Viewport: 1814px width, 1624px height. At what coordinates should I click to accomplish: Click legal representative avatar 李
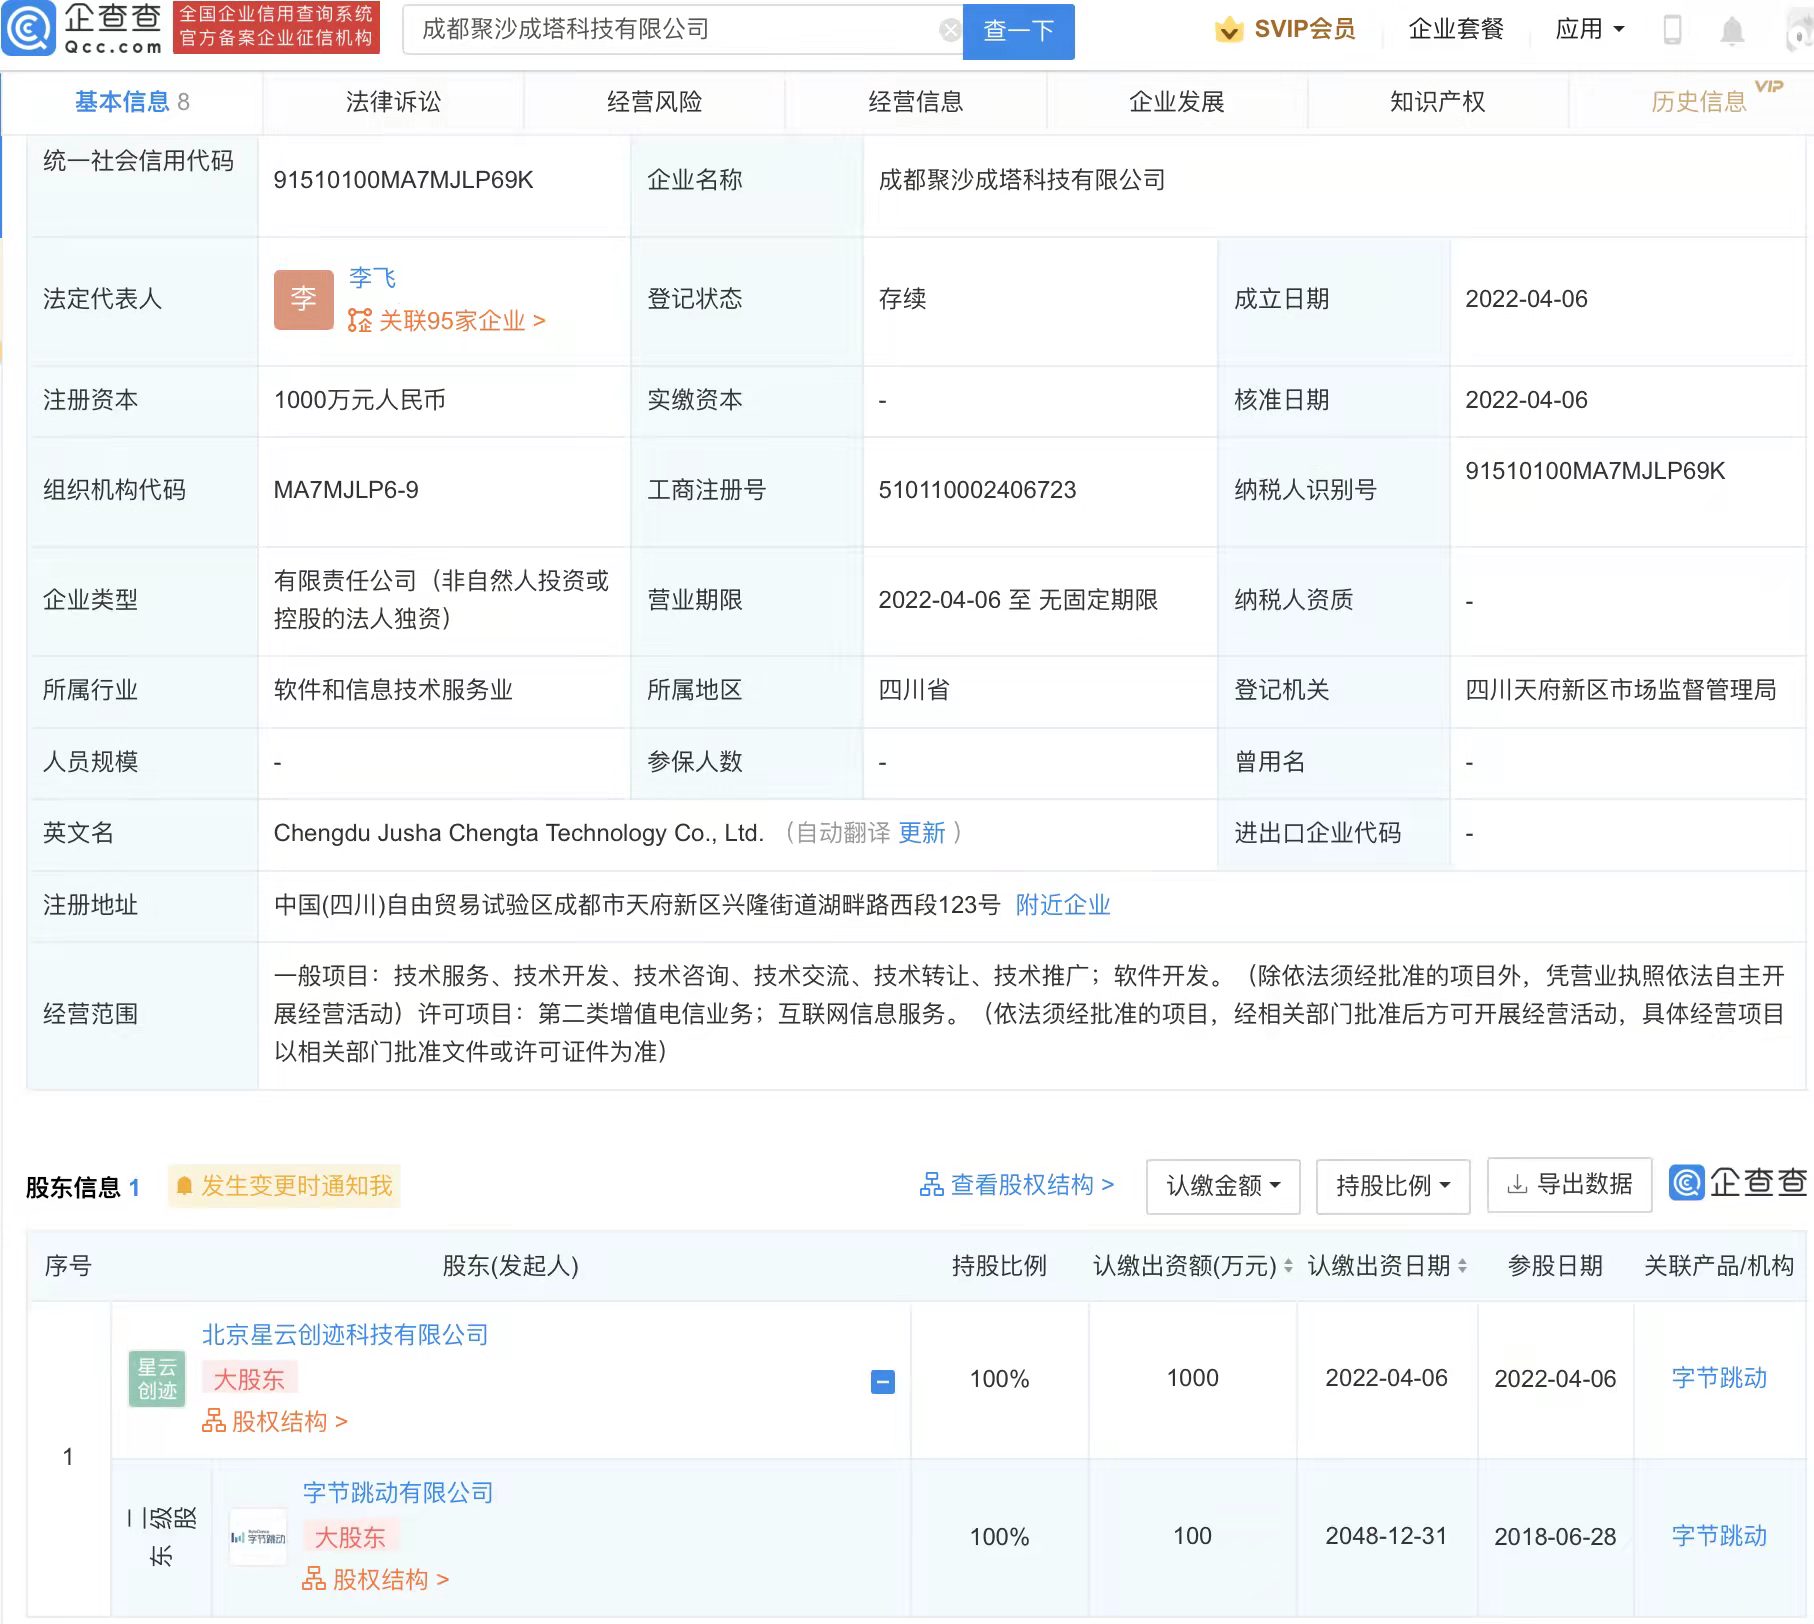pyautogui.click(x=303, y=299)
